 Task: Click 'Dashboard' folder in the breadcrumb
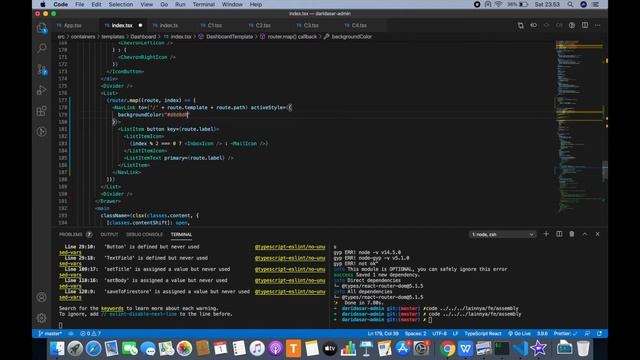click(x=143, y=37)
